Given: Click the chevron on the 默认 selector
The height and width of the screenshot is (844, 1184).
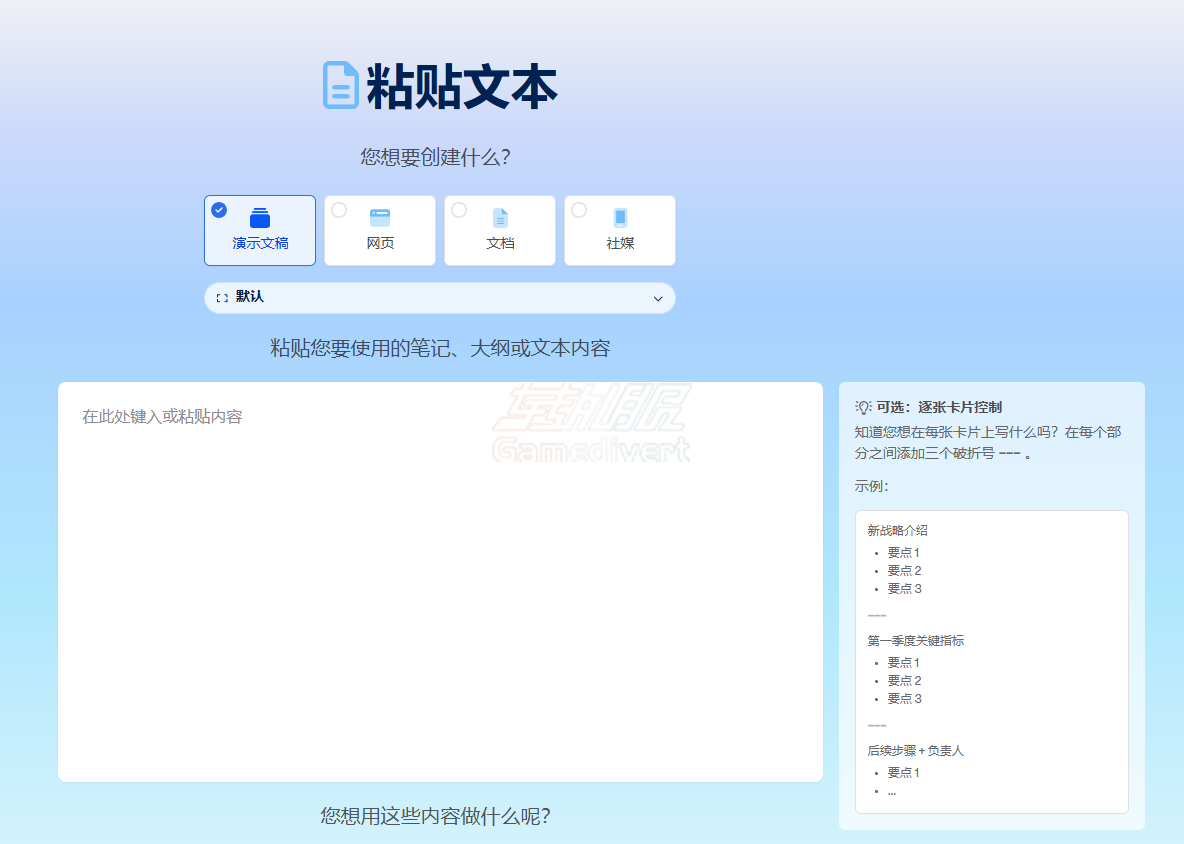Looking at the screenshot, I should coord(658,298).
